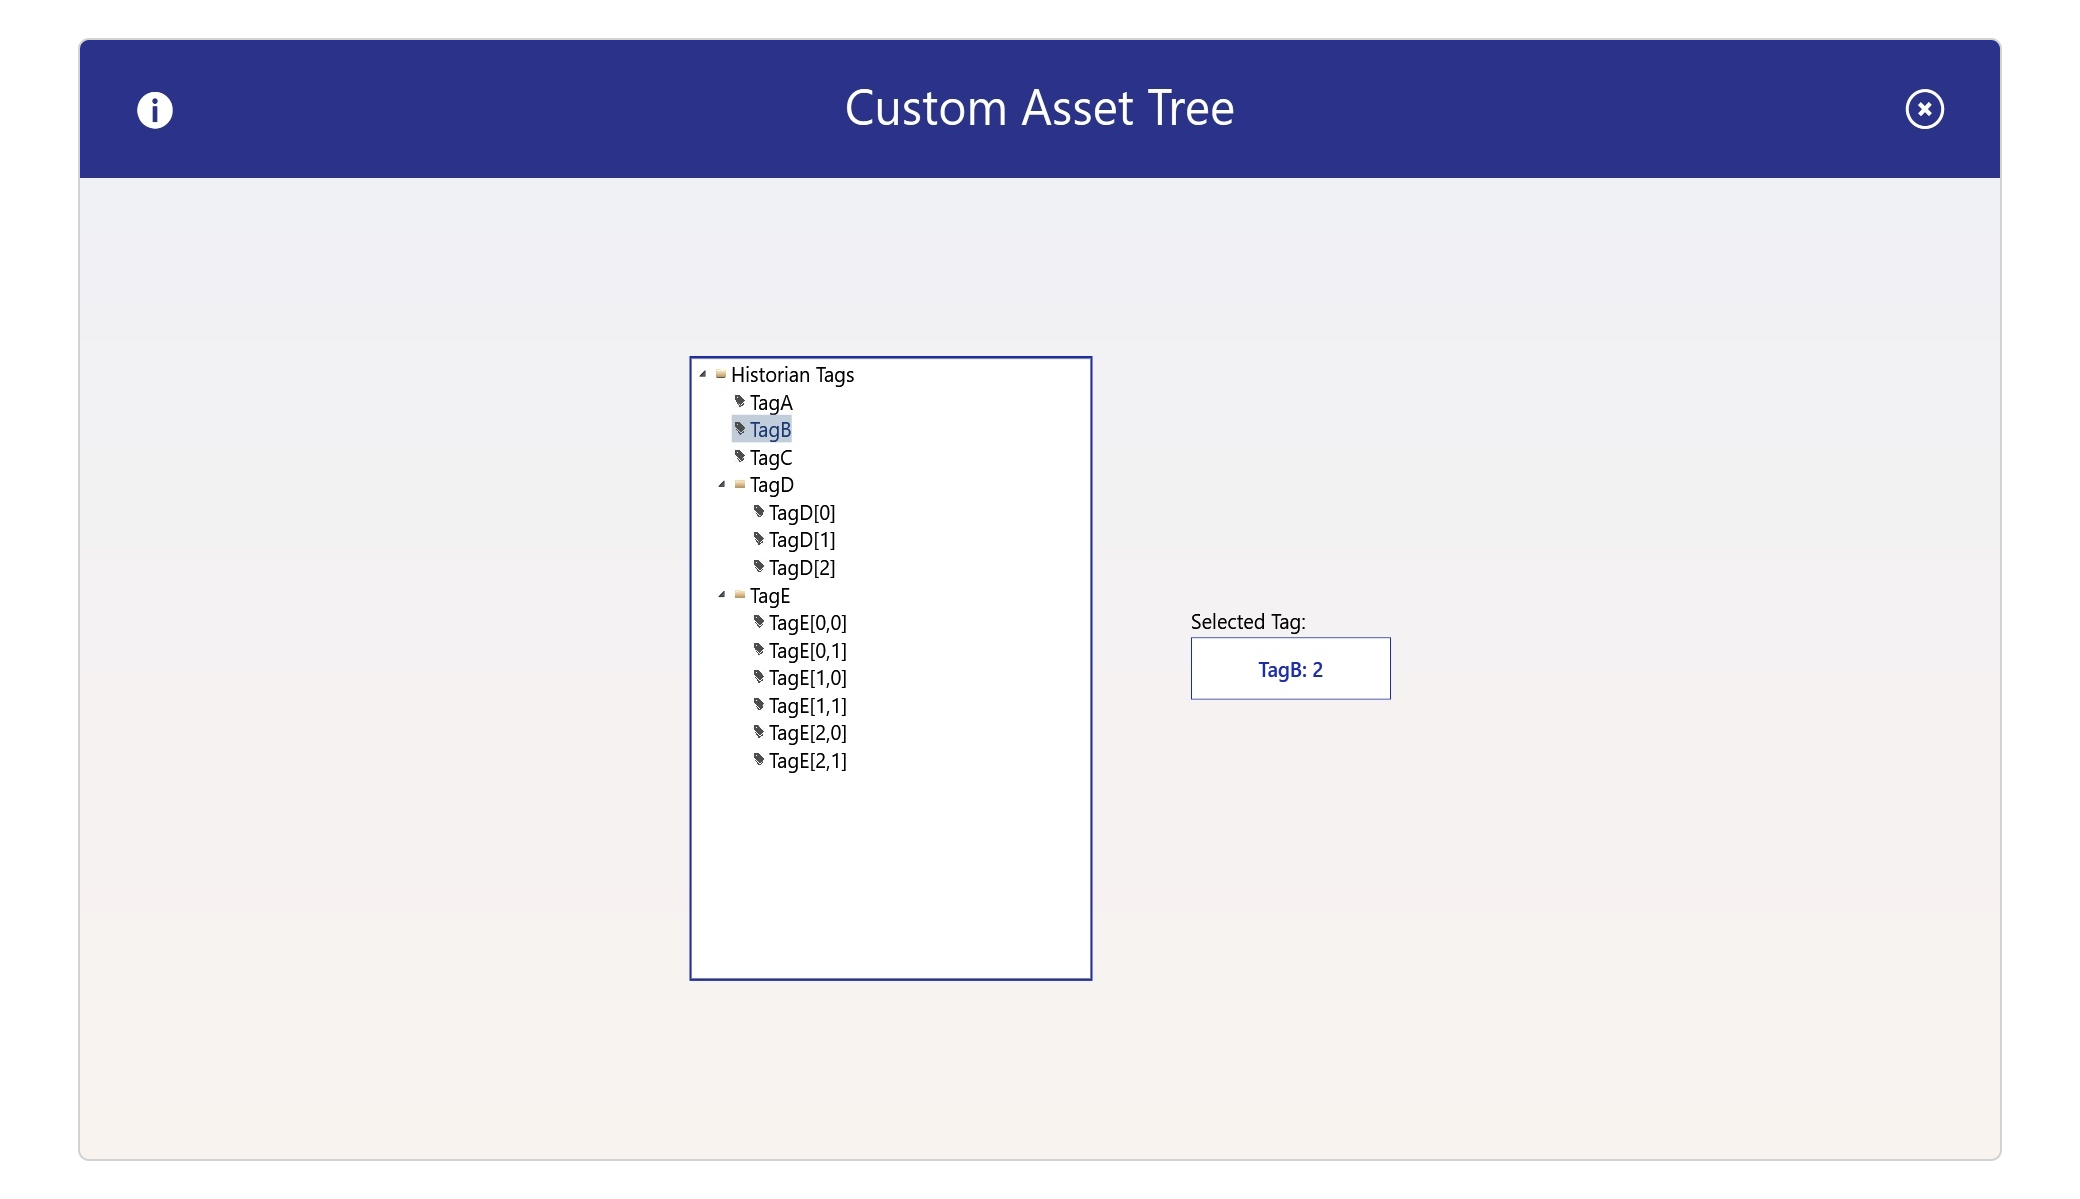Select the TagD[2] tree item
Viewport: 2080px width, 1199px height.
coord(801,568)
